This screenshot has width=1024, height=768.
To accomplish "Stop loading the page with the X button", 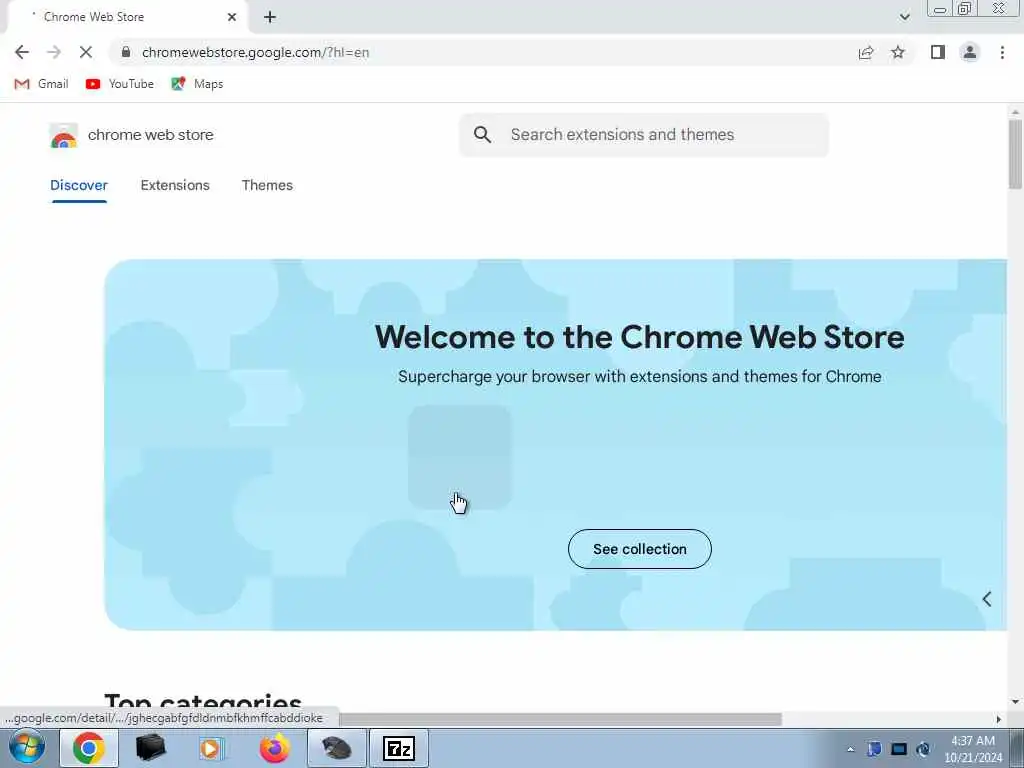I will tap(86, 52).
